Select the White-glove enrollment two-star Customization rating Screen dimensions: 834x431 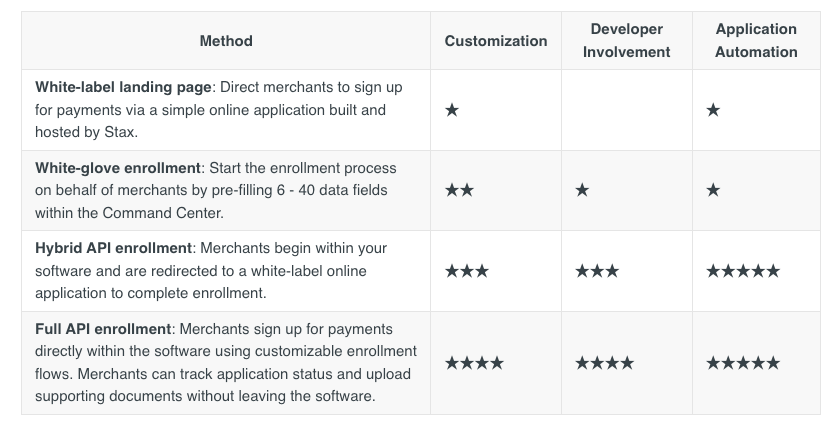[x=459, y=190]
